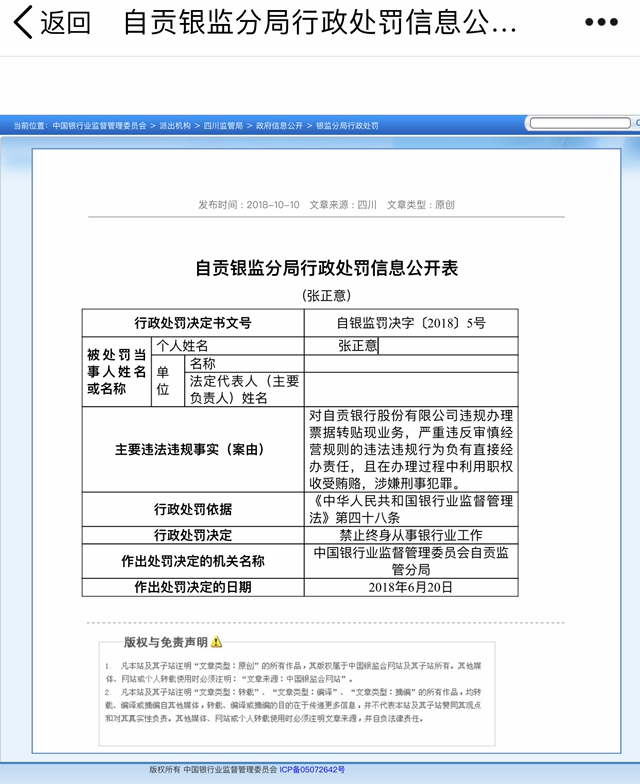The height and width of the screenshot is (784, 640).
Task: Click the 张正意 name cell in the table
Action: click(x=358, y=345)
